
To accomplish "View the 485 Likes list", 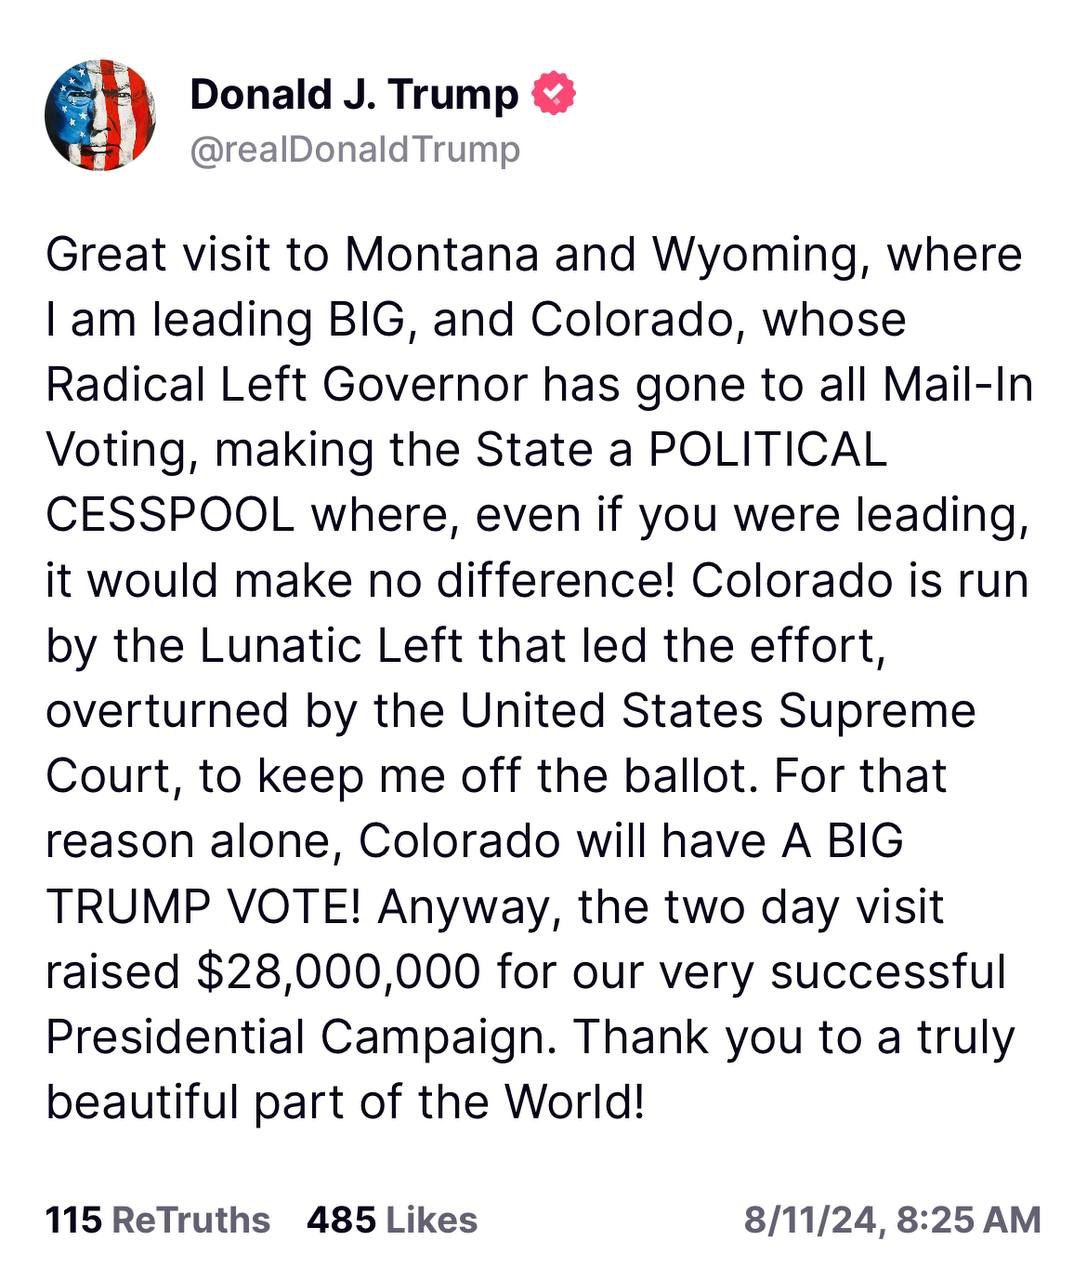I will pyautogui.click(x=392, y=1220).
